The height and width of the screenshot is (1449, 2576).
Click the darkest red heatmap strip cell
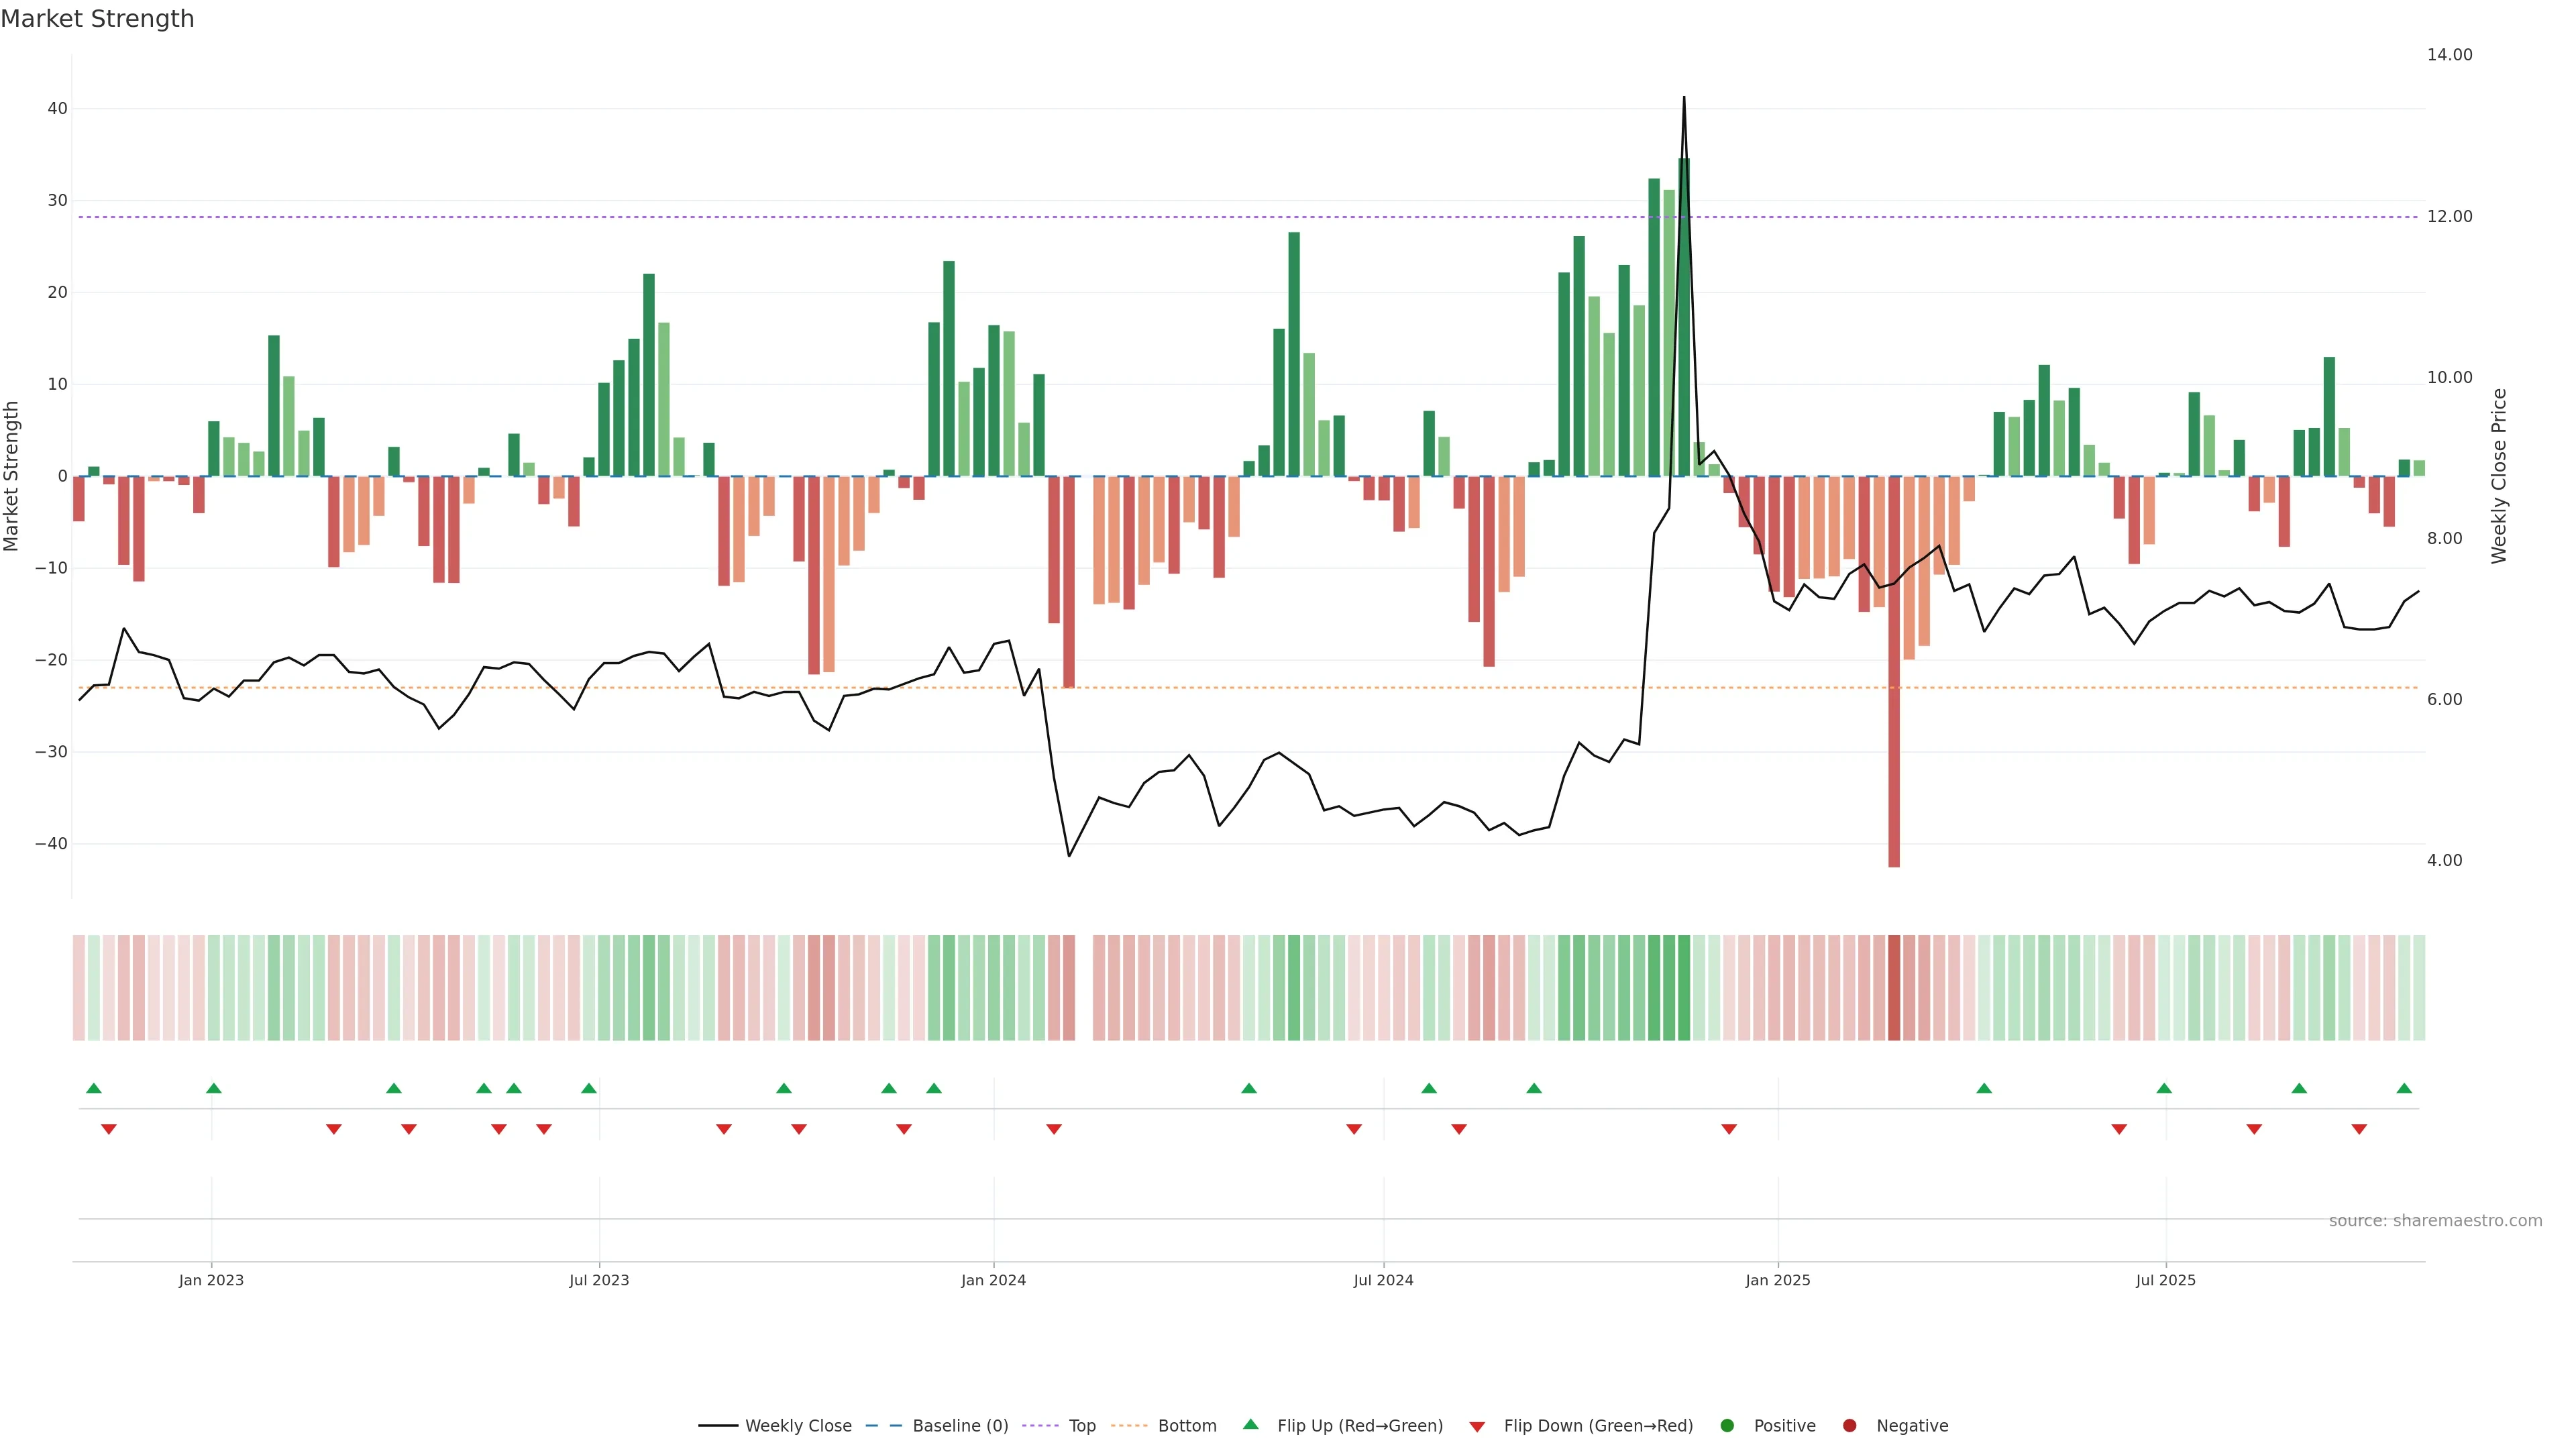pyautogui.click(x=1894, y=987)
